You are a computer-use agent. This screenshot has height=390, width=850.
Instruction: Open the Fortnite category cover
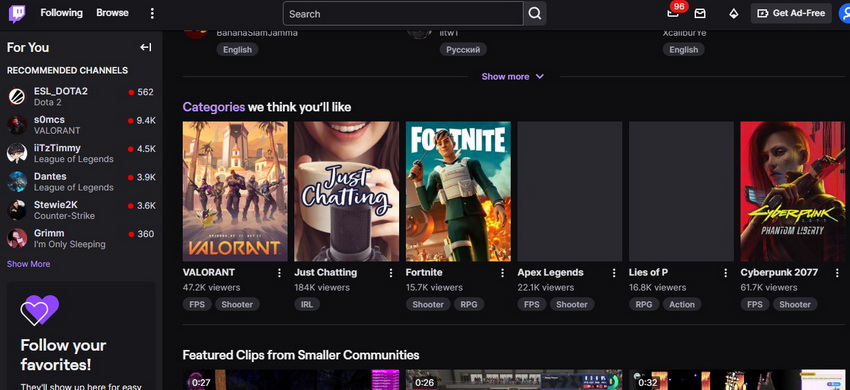point(458,191)
